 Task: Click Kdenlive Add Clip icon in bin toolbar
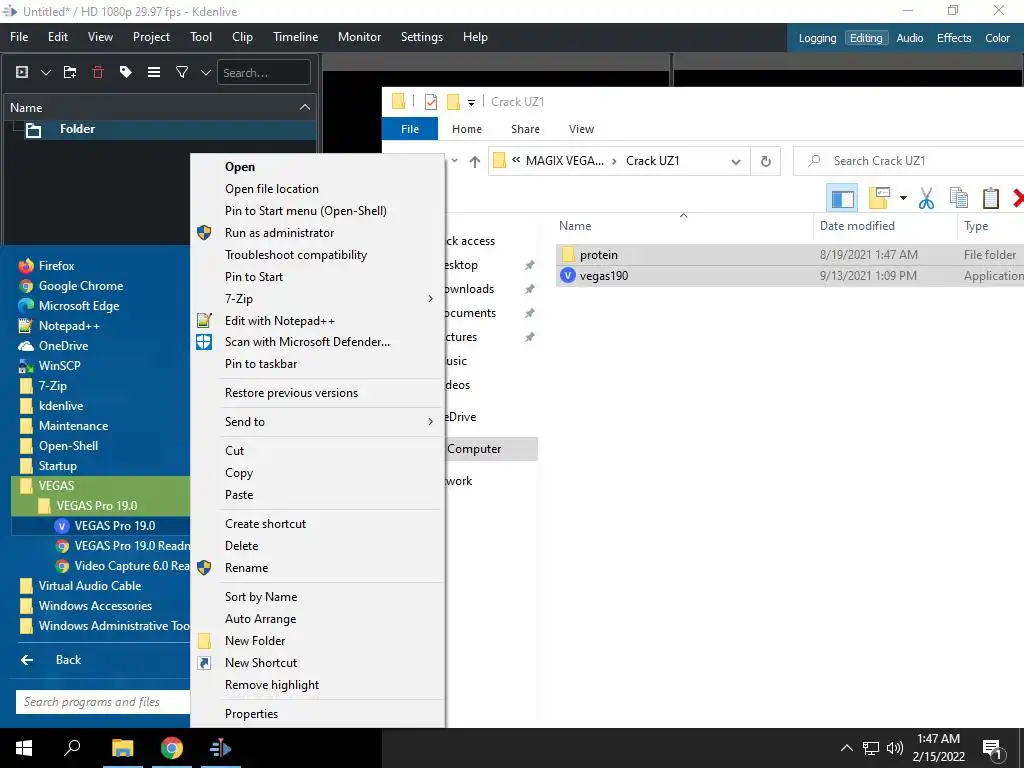click(x=22, y=72)
